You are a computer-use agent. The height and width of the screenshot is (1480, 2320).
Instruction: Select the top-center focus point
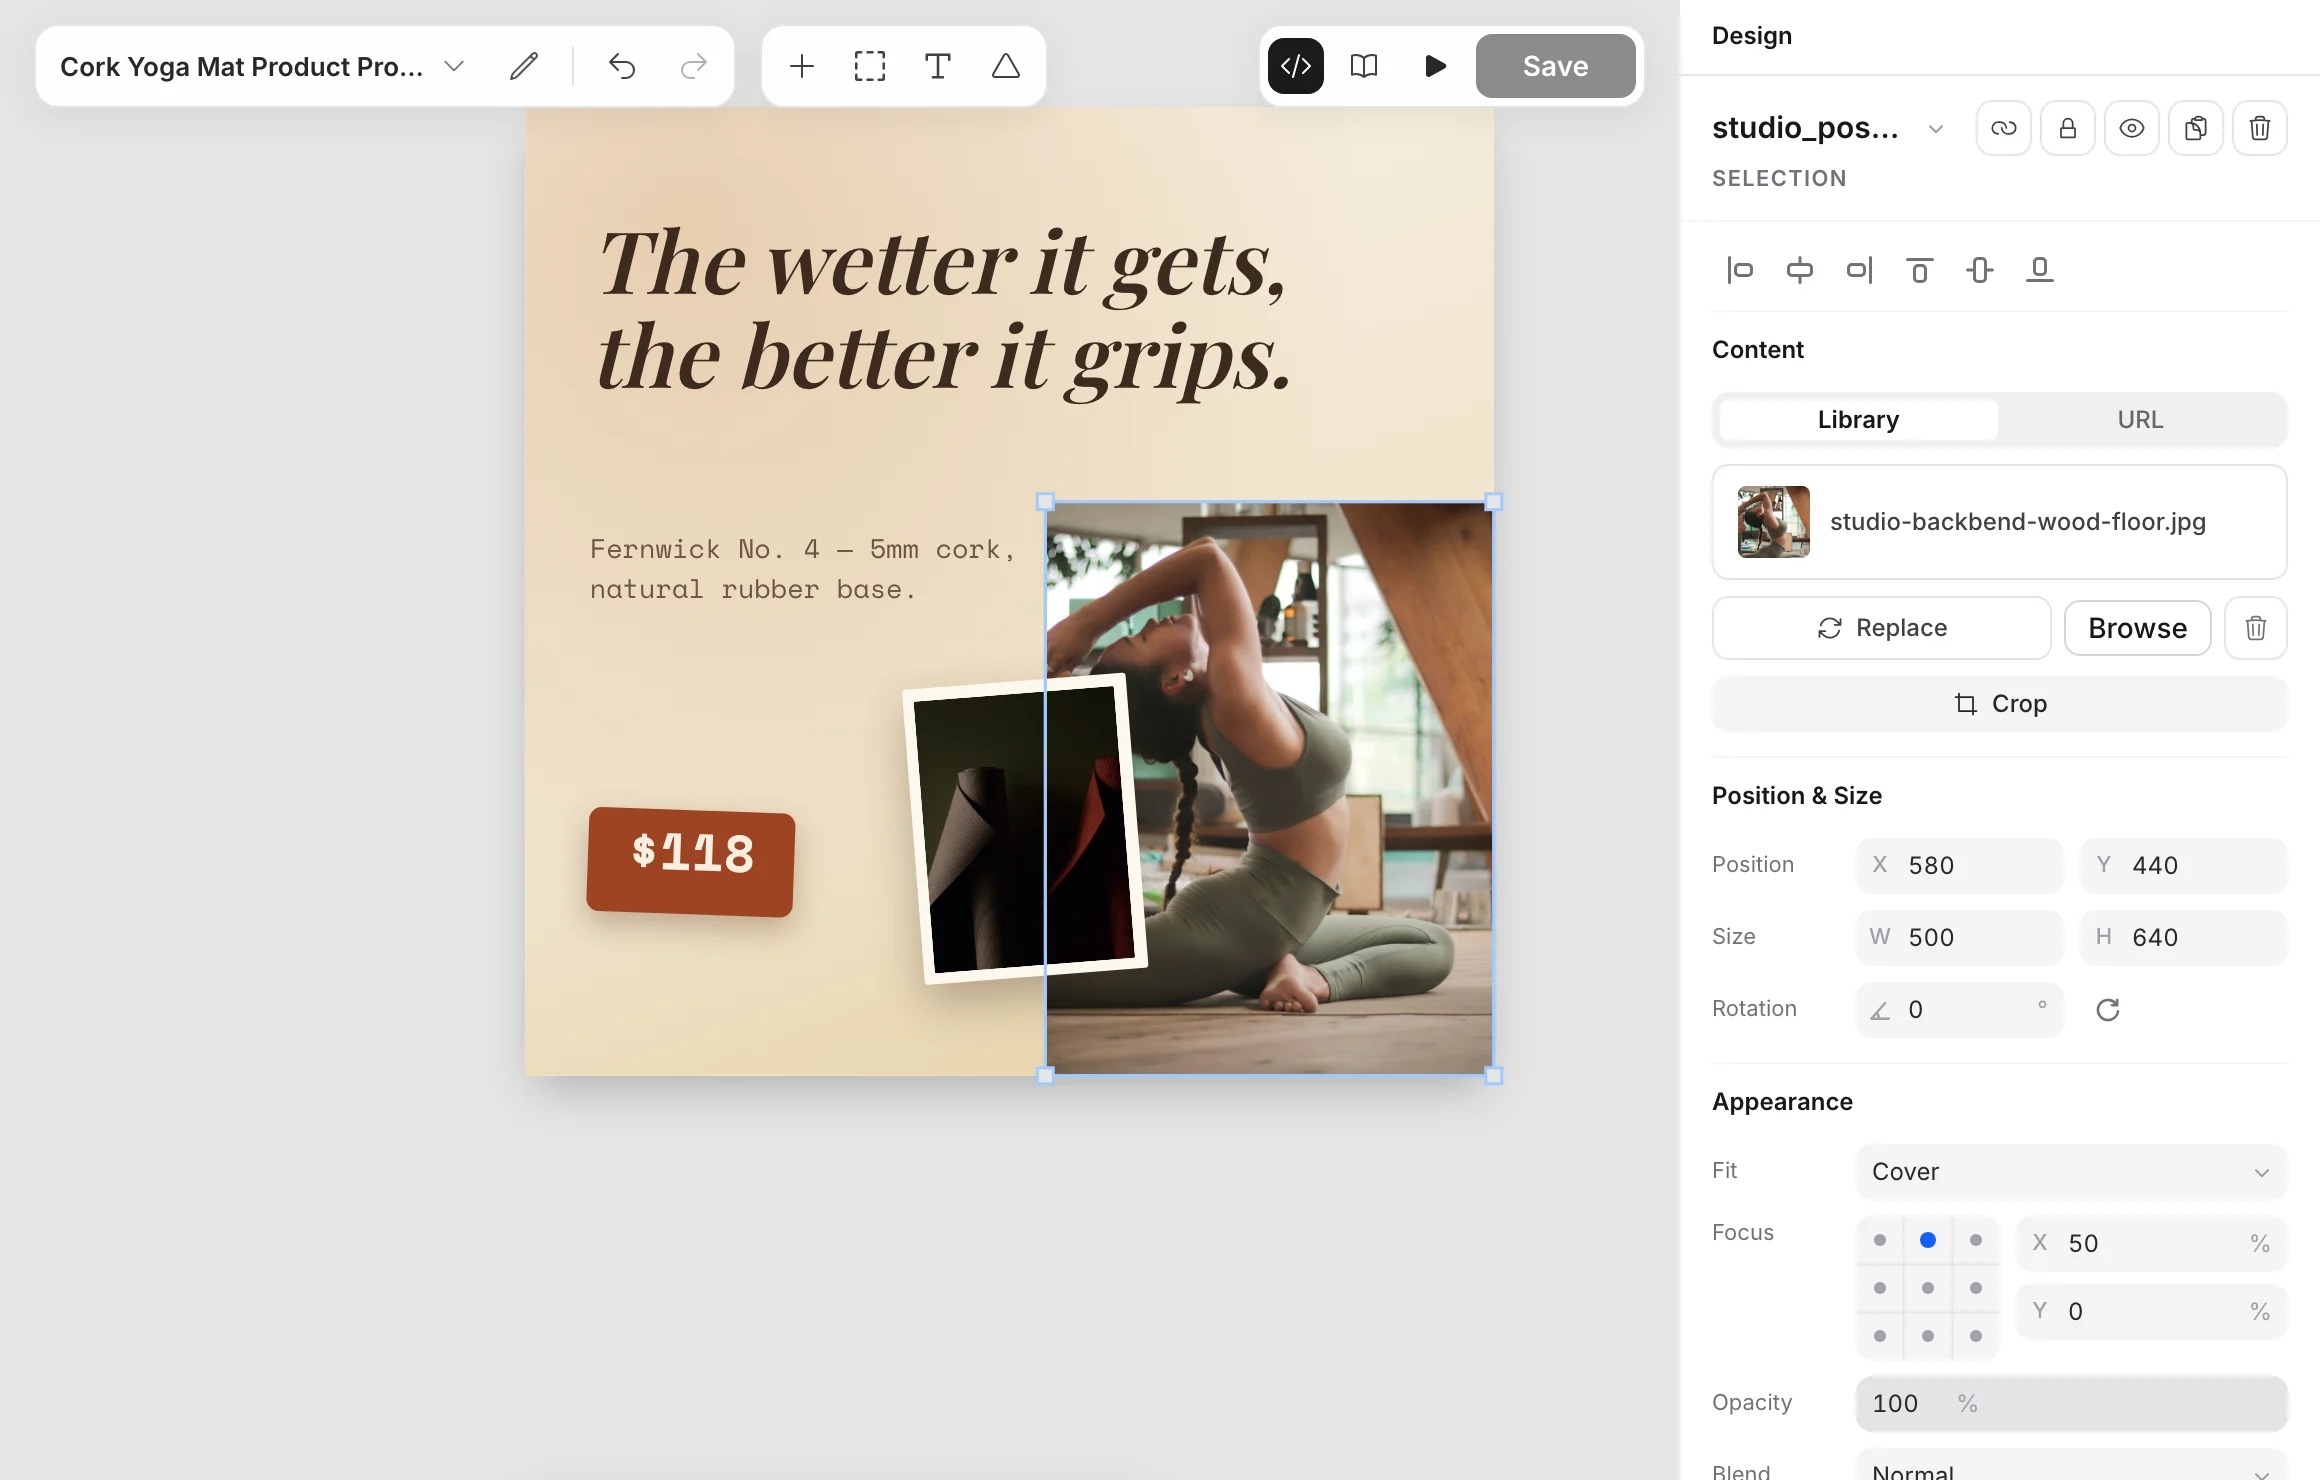(x=1928, y=1240)
